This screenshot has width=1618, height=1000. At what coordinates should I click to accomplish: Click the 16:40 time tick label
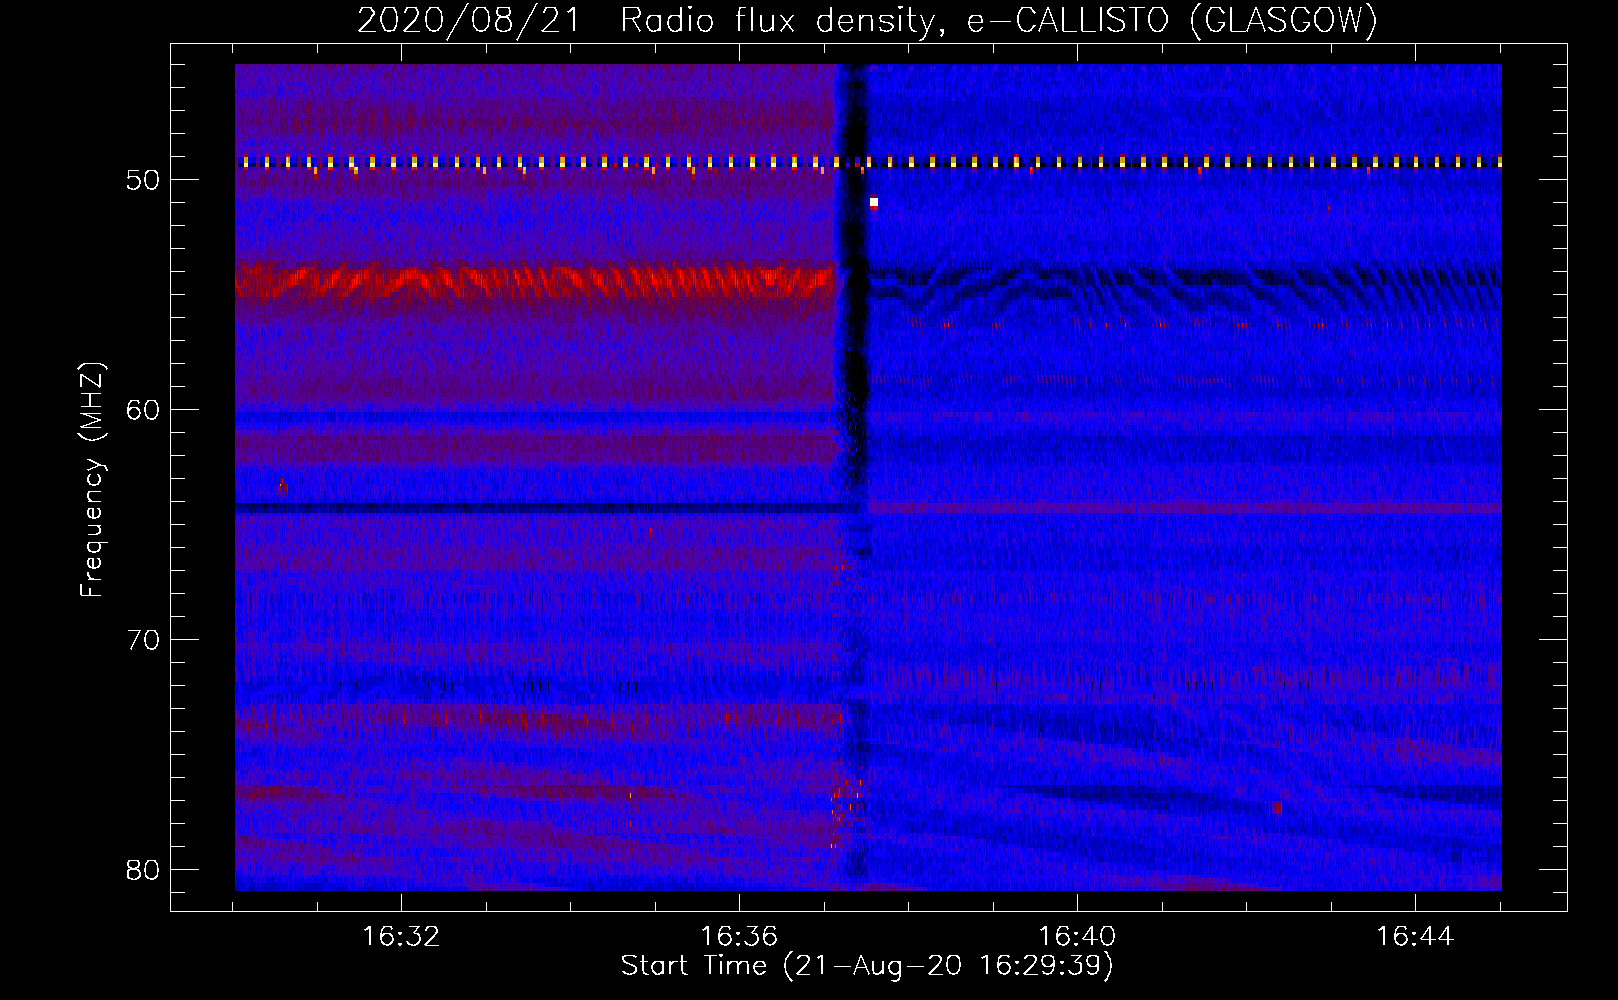1077,937
